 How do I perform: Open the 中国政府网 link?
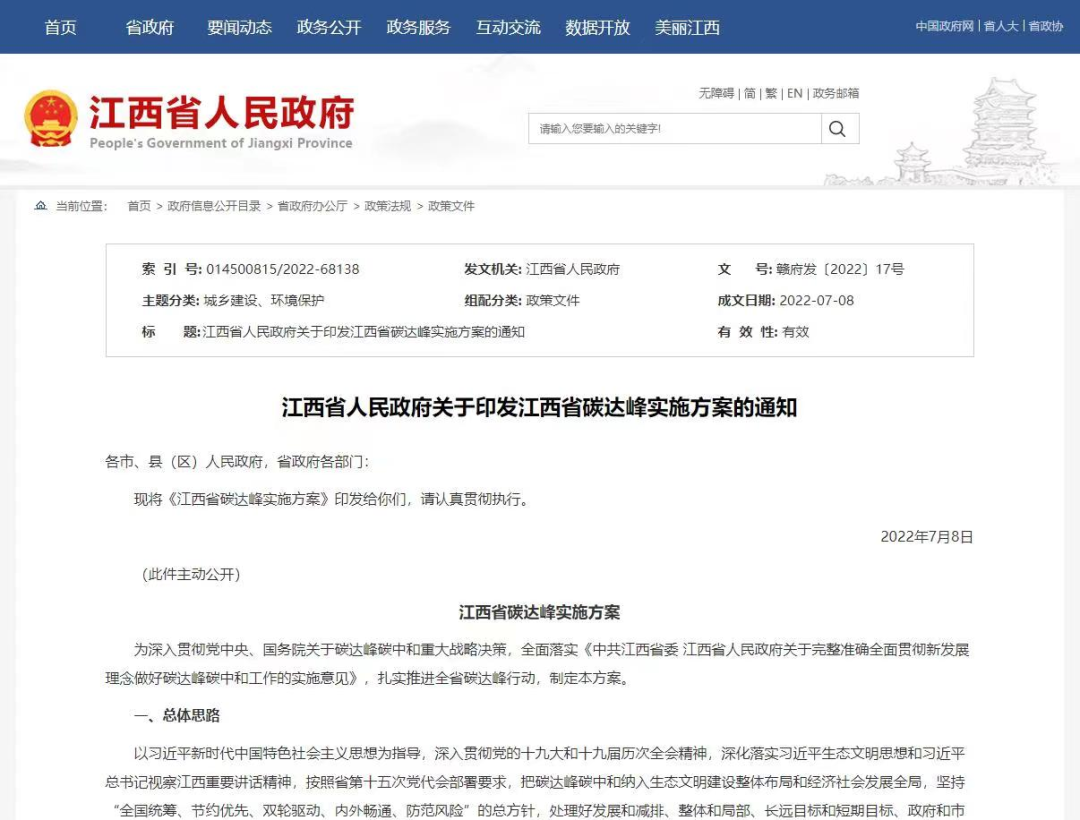[x=944, y=26]
